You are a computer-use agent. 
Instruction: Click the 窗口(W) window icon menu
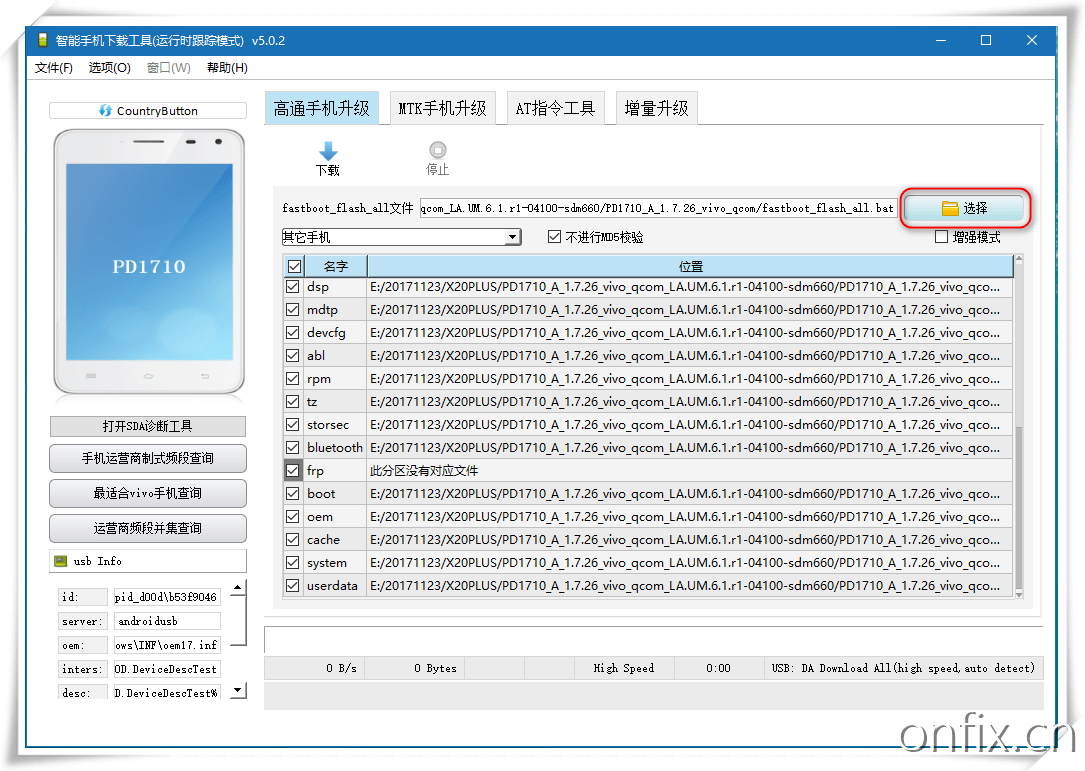tap(168, 67)
